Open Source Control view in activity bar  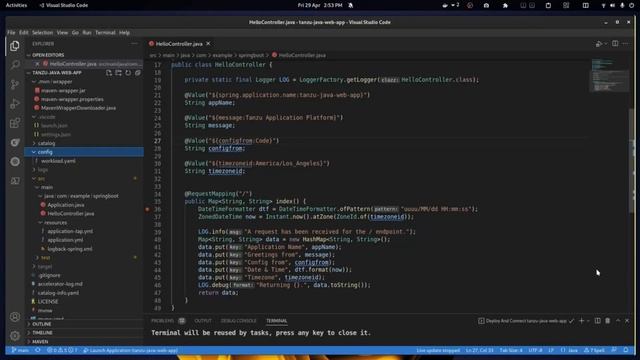pos(15,84)
